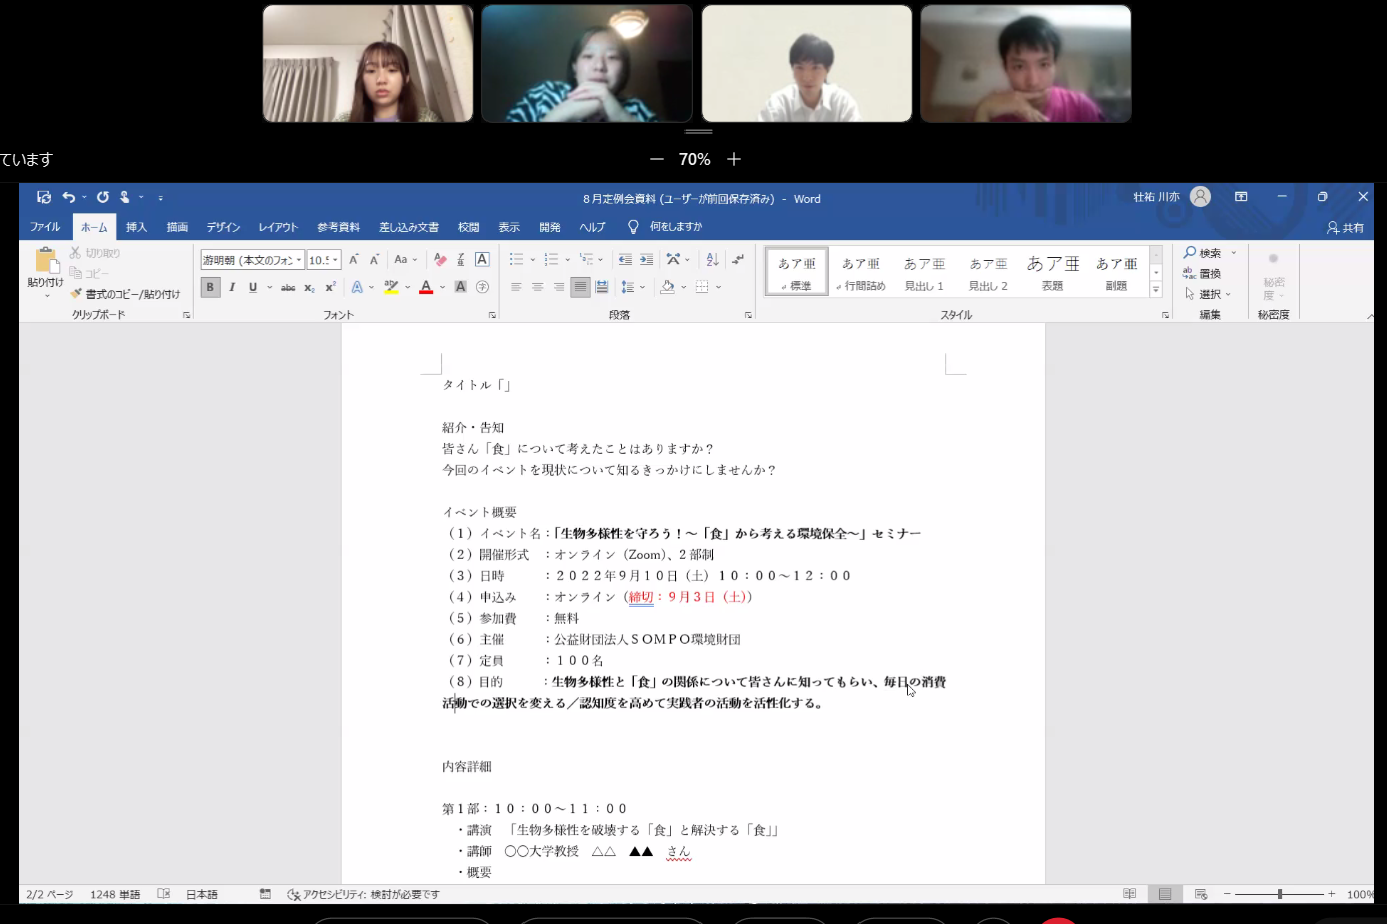This screenshot has width=1387, height=924.
Task: Apply strikethrough formatting
Action: [x=288, y=287]
